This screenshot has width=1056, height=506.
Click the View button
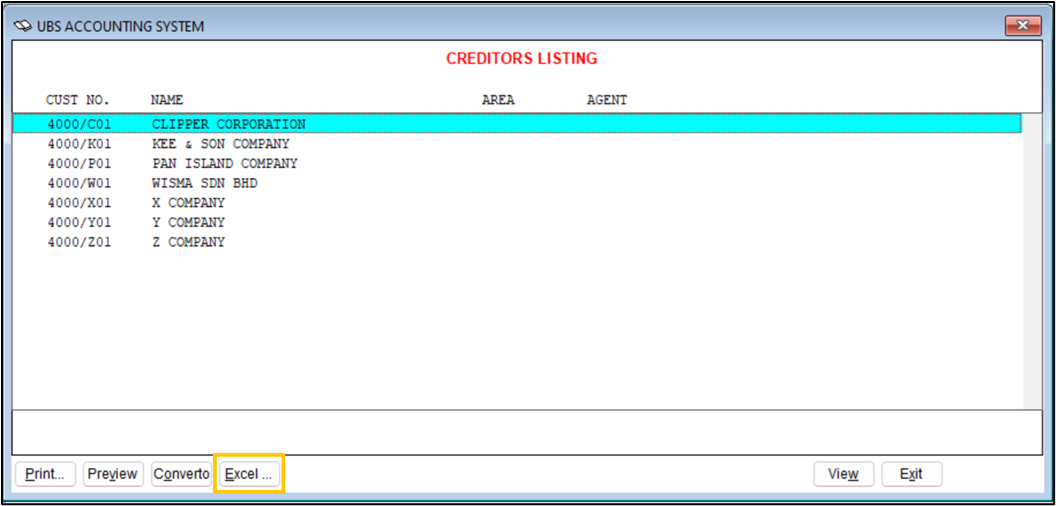click(x=844, y=474)
